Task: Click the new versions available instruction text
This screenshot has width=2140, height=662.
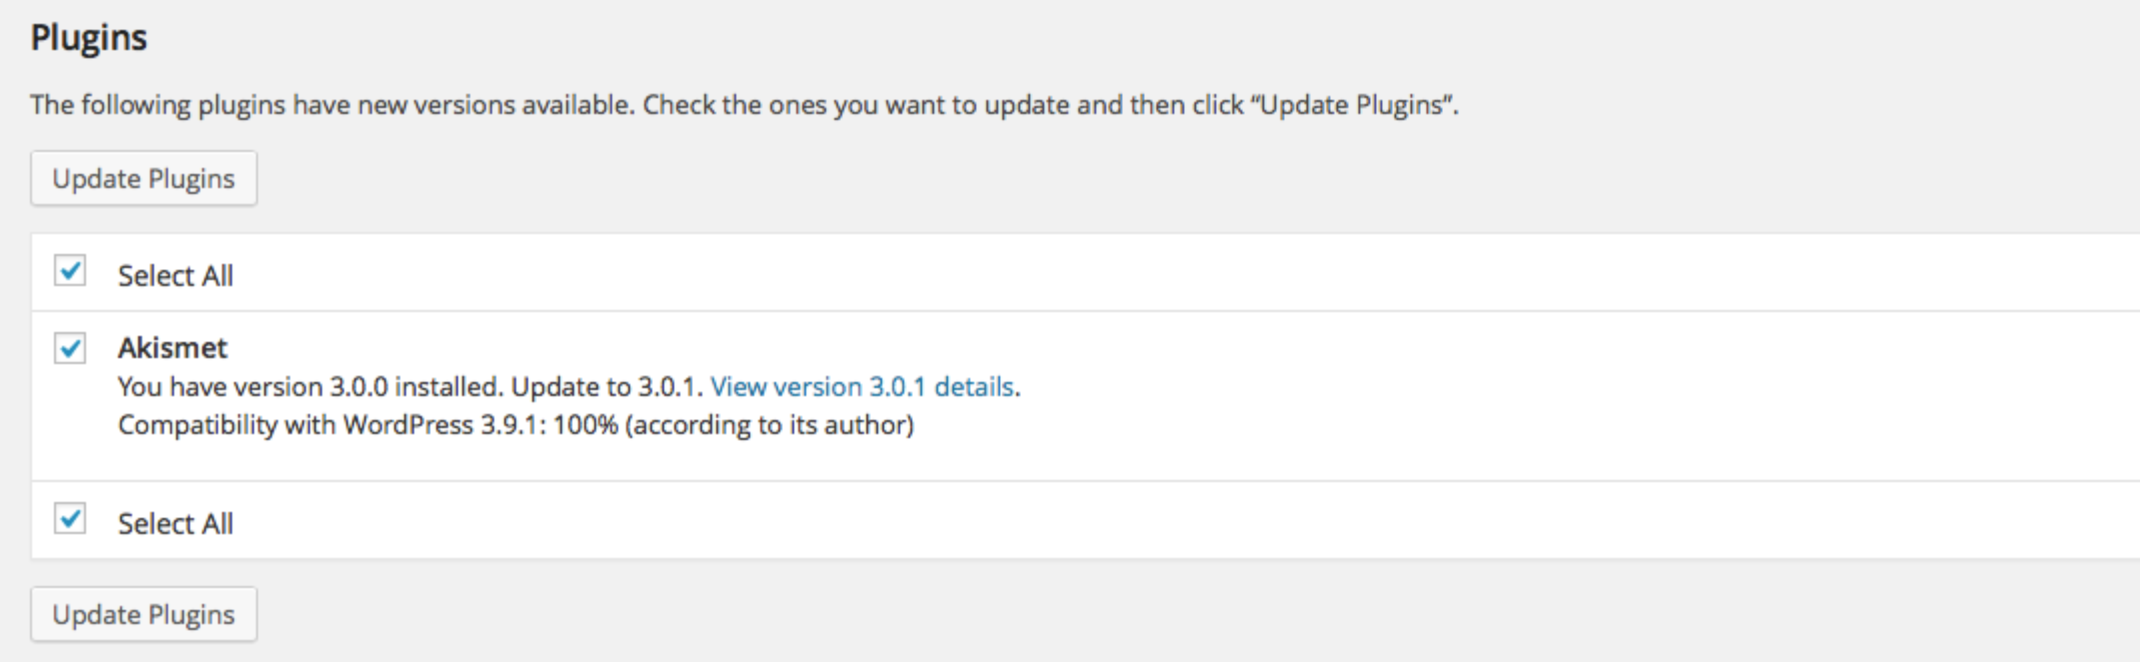Action: tap(745, 105)
